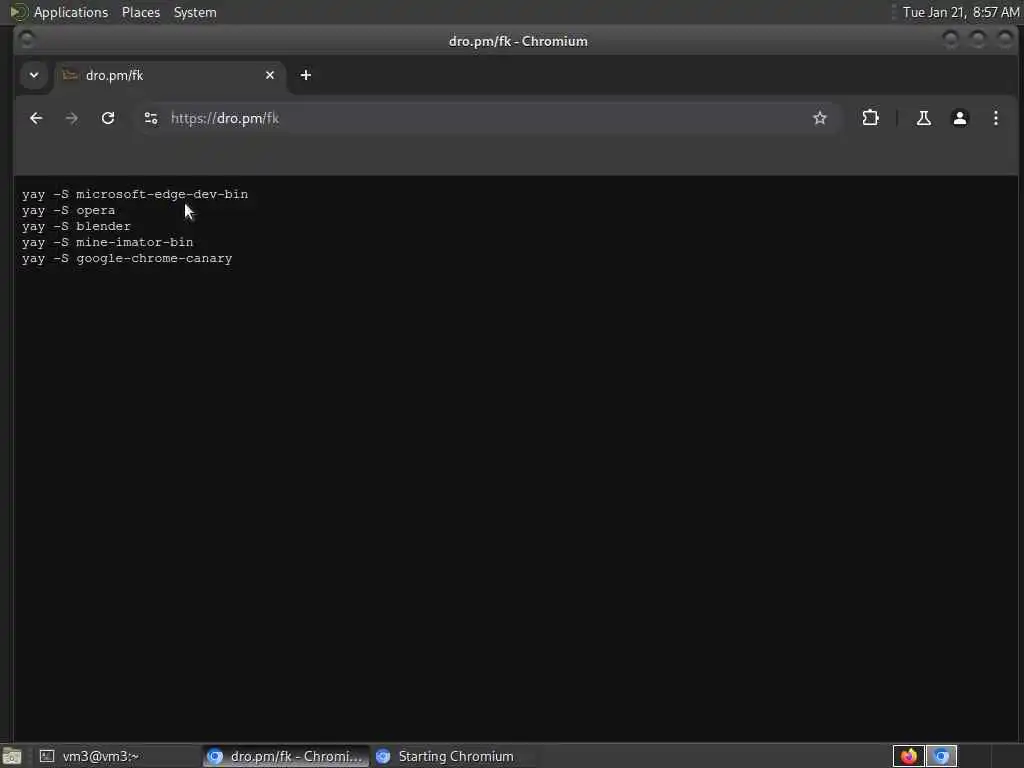The image size is (1024, 768).
Task: Click the text 'yay -S blender'
Action: pos(76,226)
